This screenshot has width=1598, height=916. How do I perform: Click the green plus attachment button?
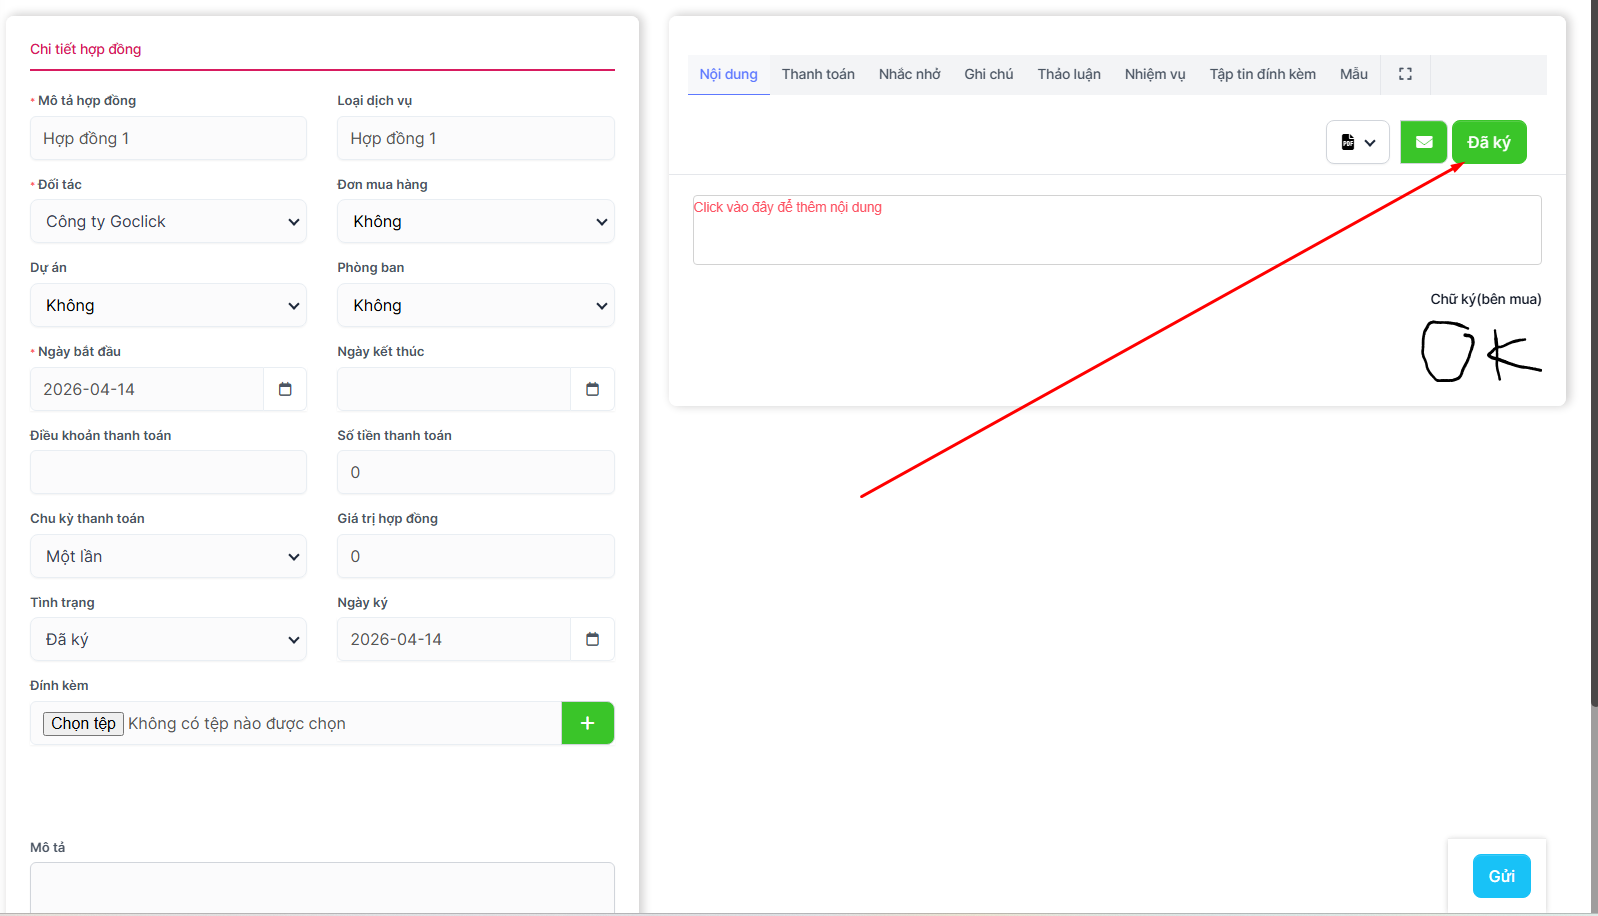587,723
